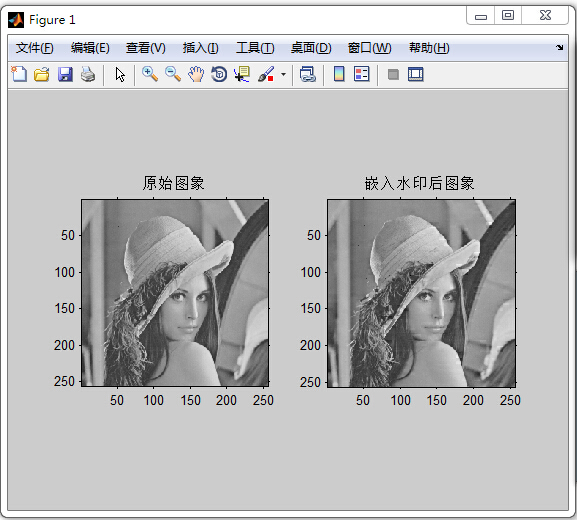Select the Brush data tool
The image size is (577, 520).
point(266,74)
